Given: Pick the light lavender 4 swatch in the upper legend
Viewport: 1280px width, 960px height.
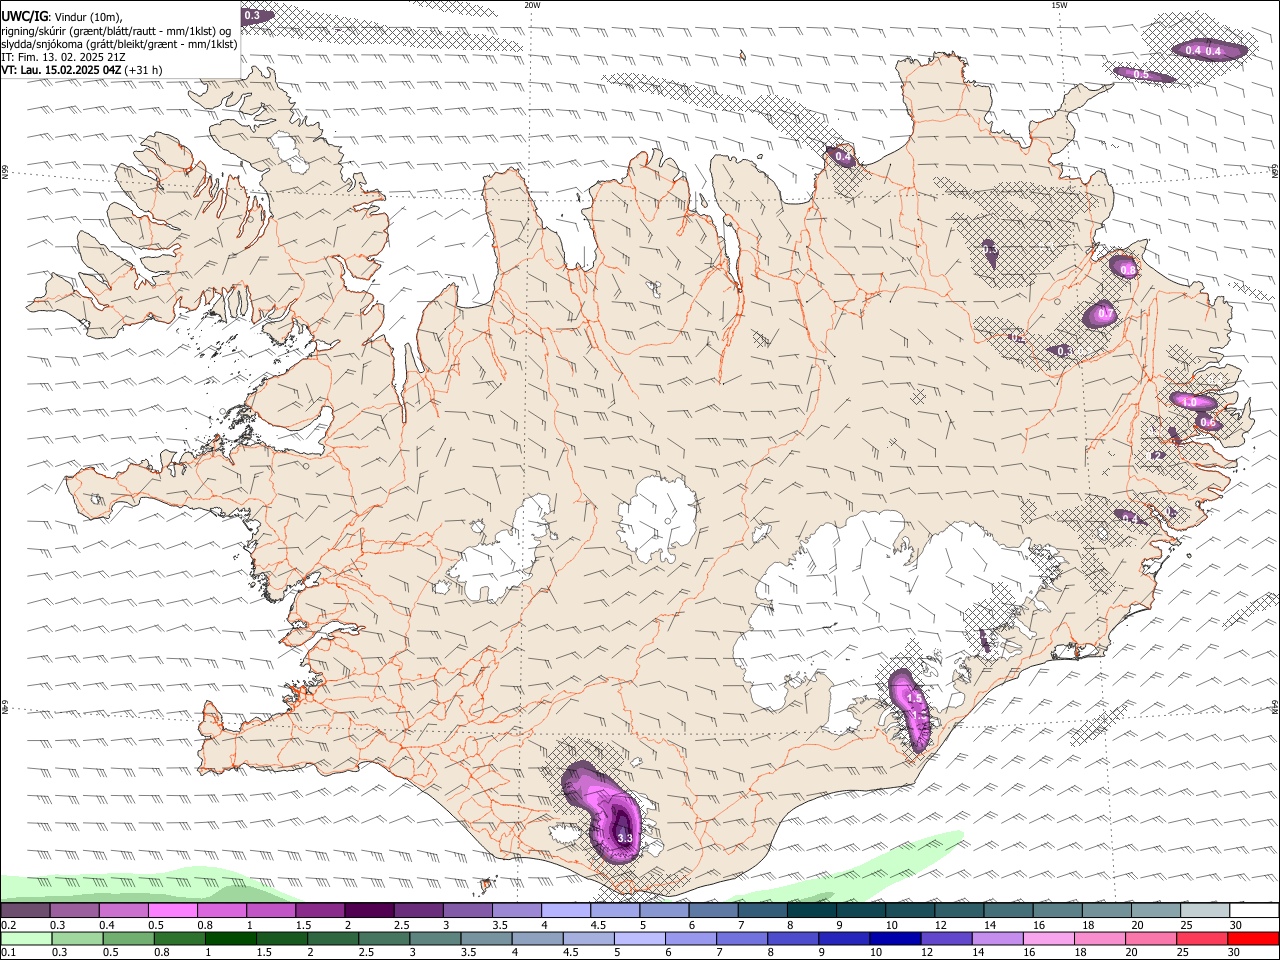Looking at the screenshot, I should coord(566,911).
